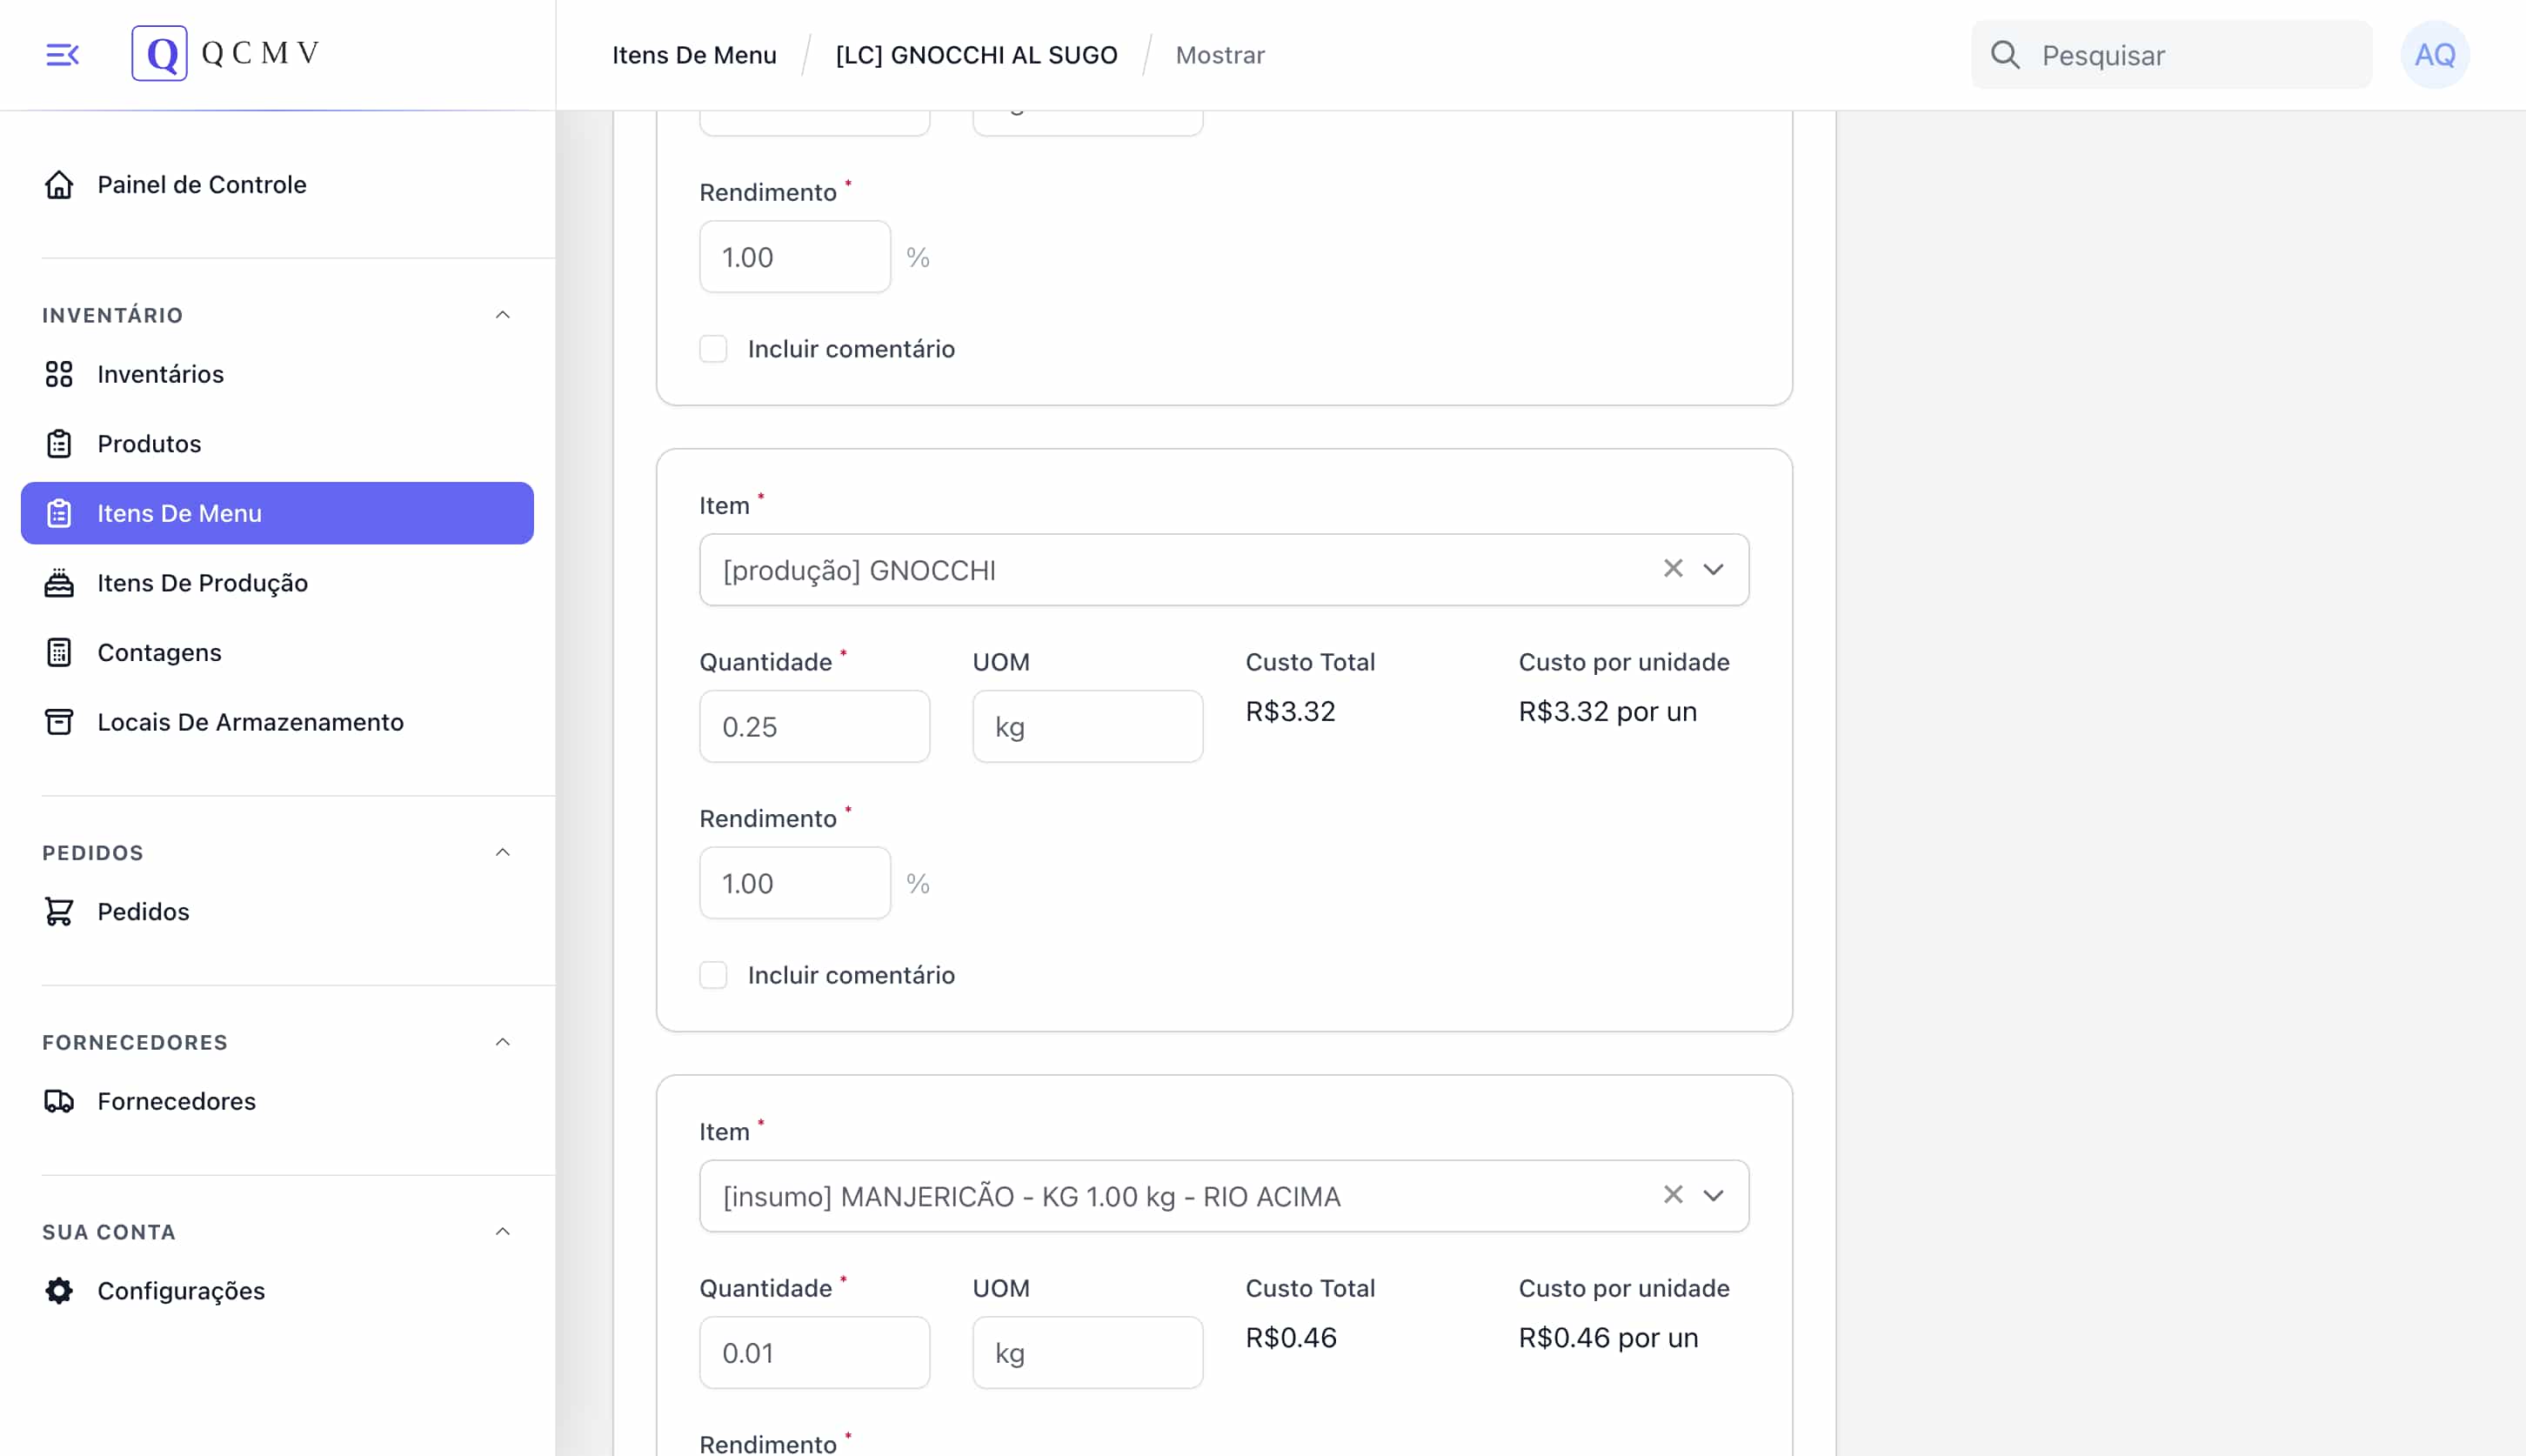Select Itens De Menu in sidebar

pos(277,513)
